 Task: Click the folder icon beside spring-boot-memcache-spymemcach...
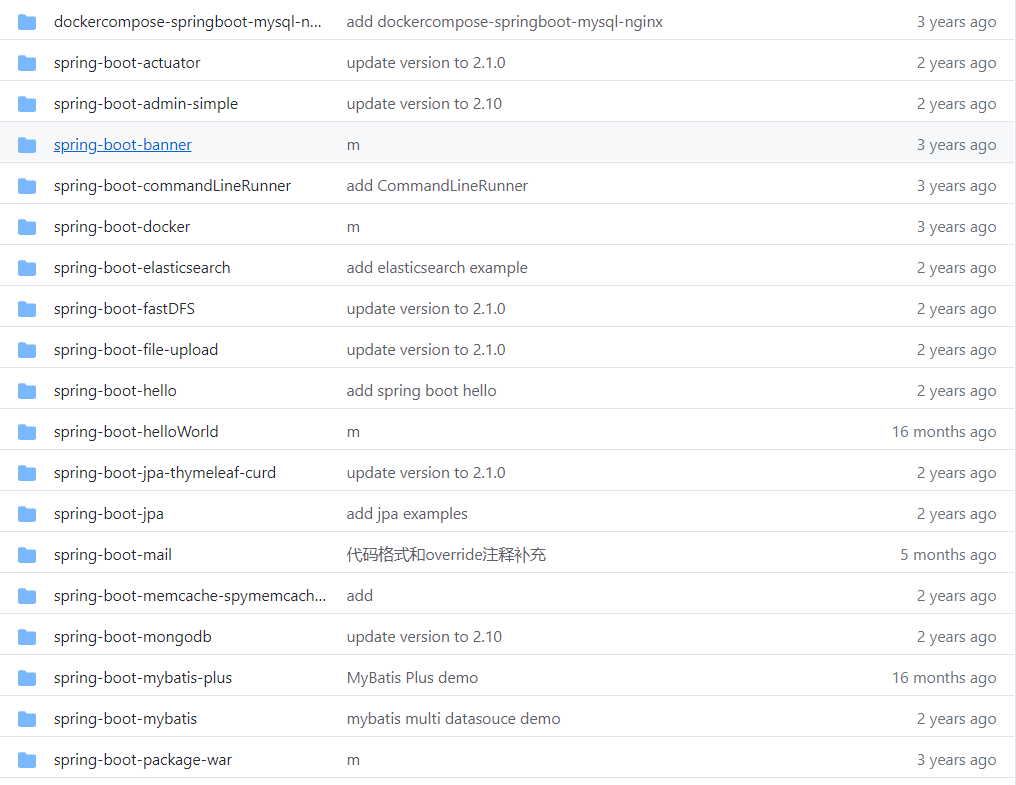(x=27, y=596)
